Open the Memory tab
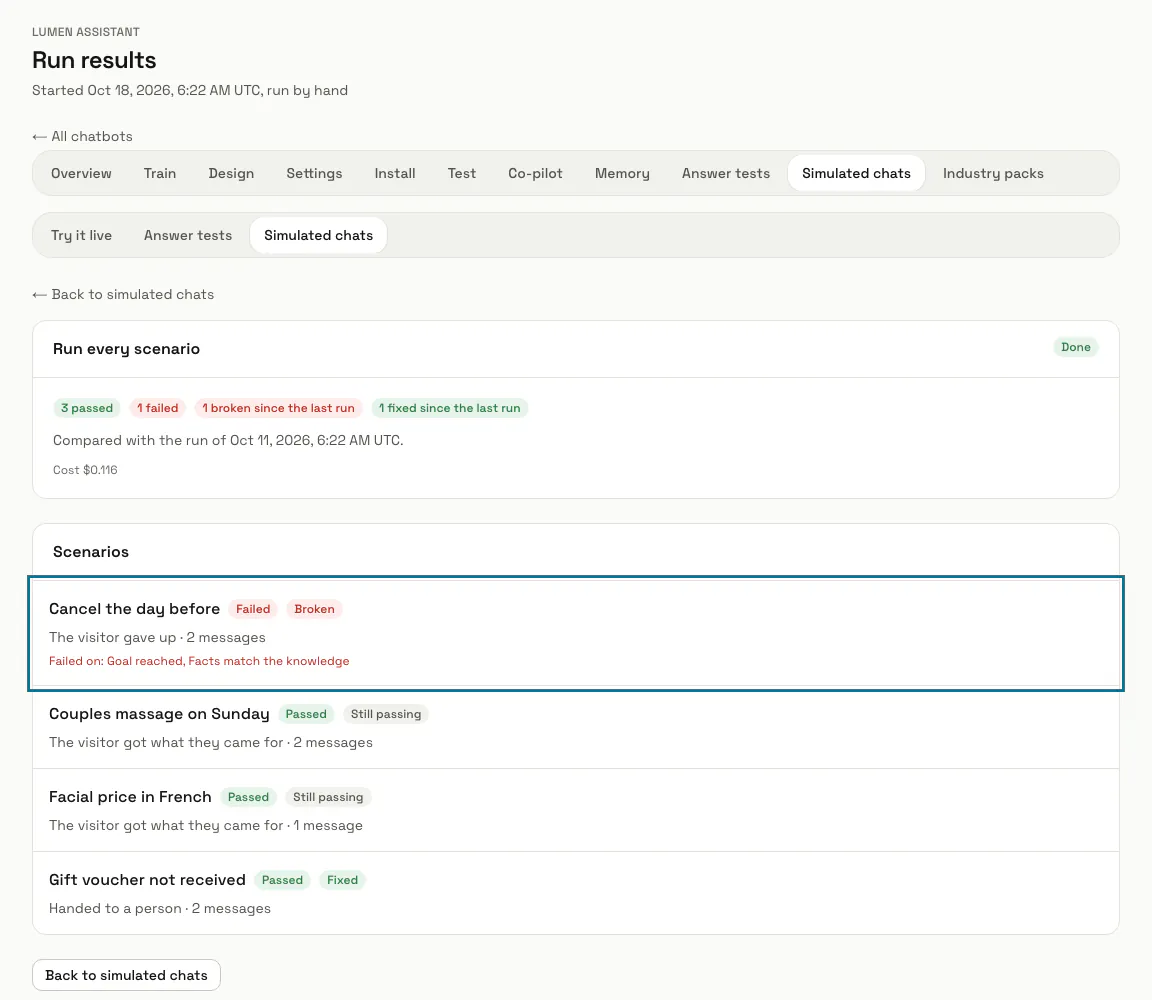Screen dimensions: 1152x1000 point(622,173)
